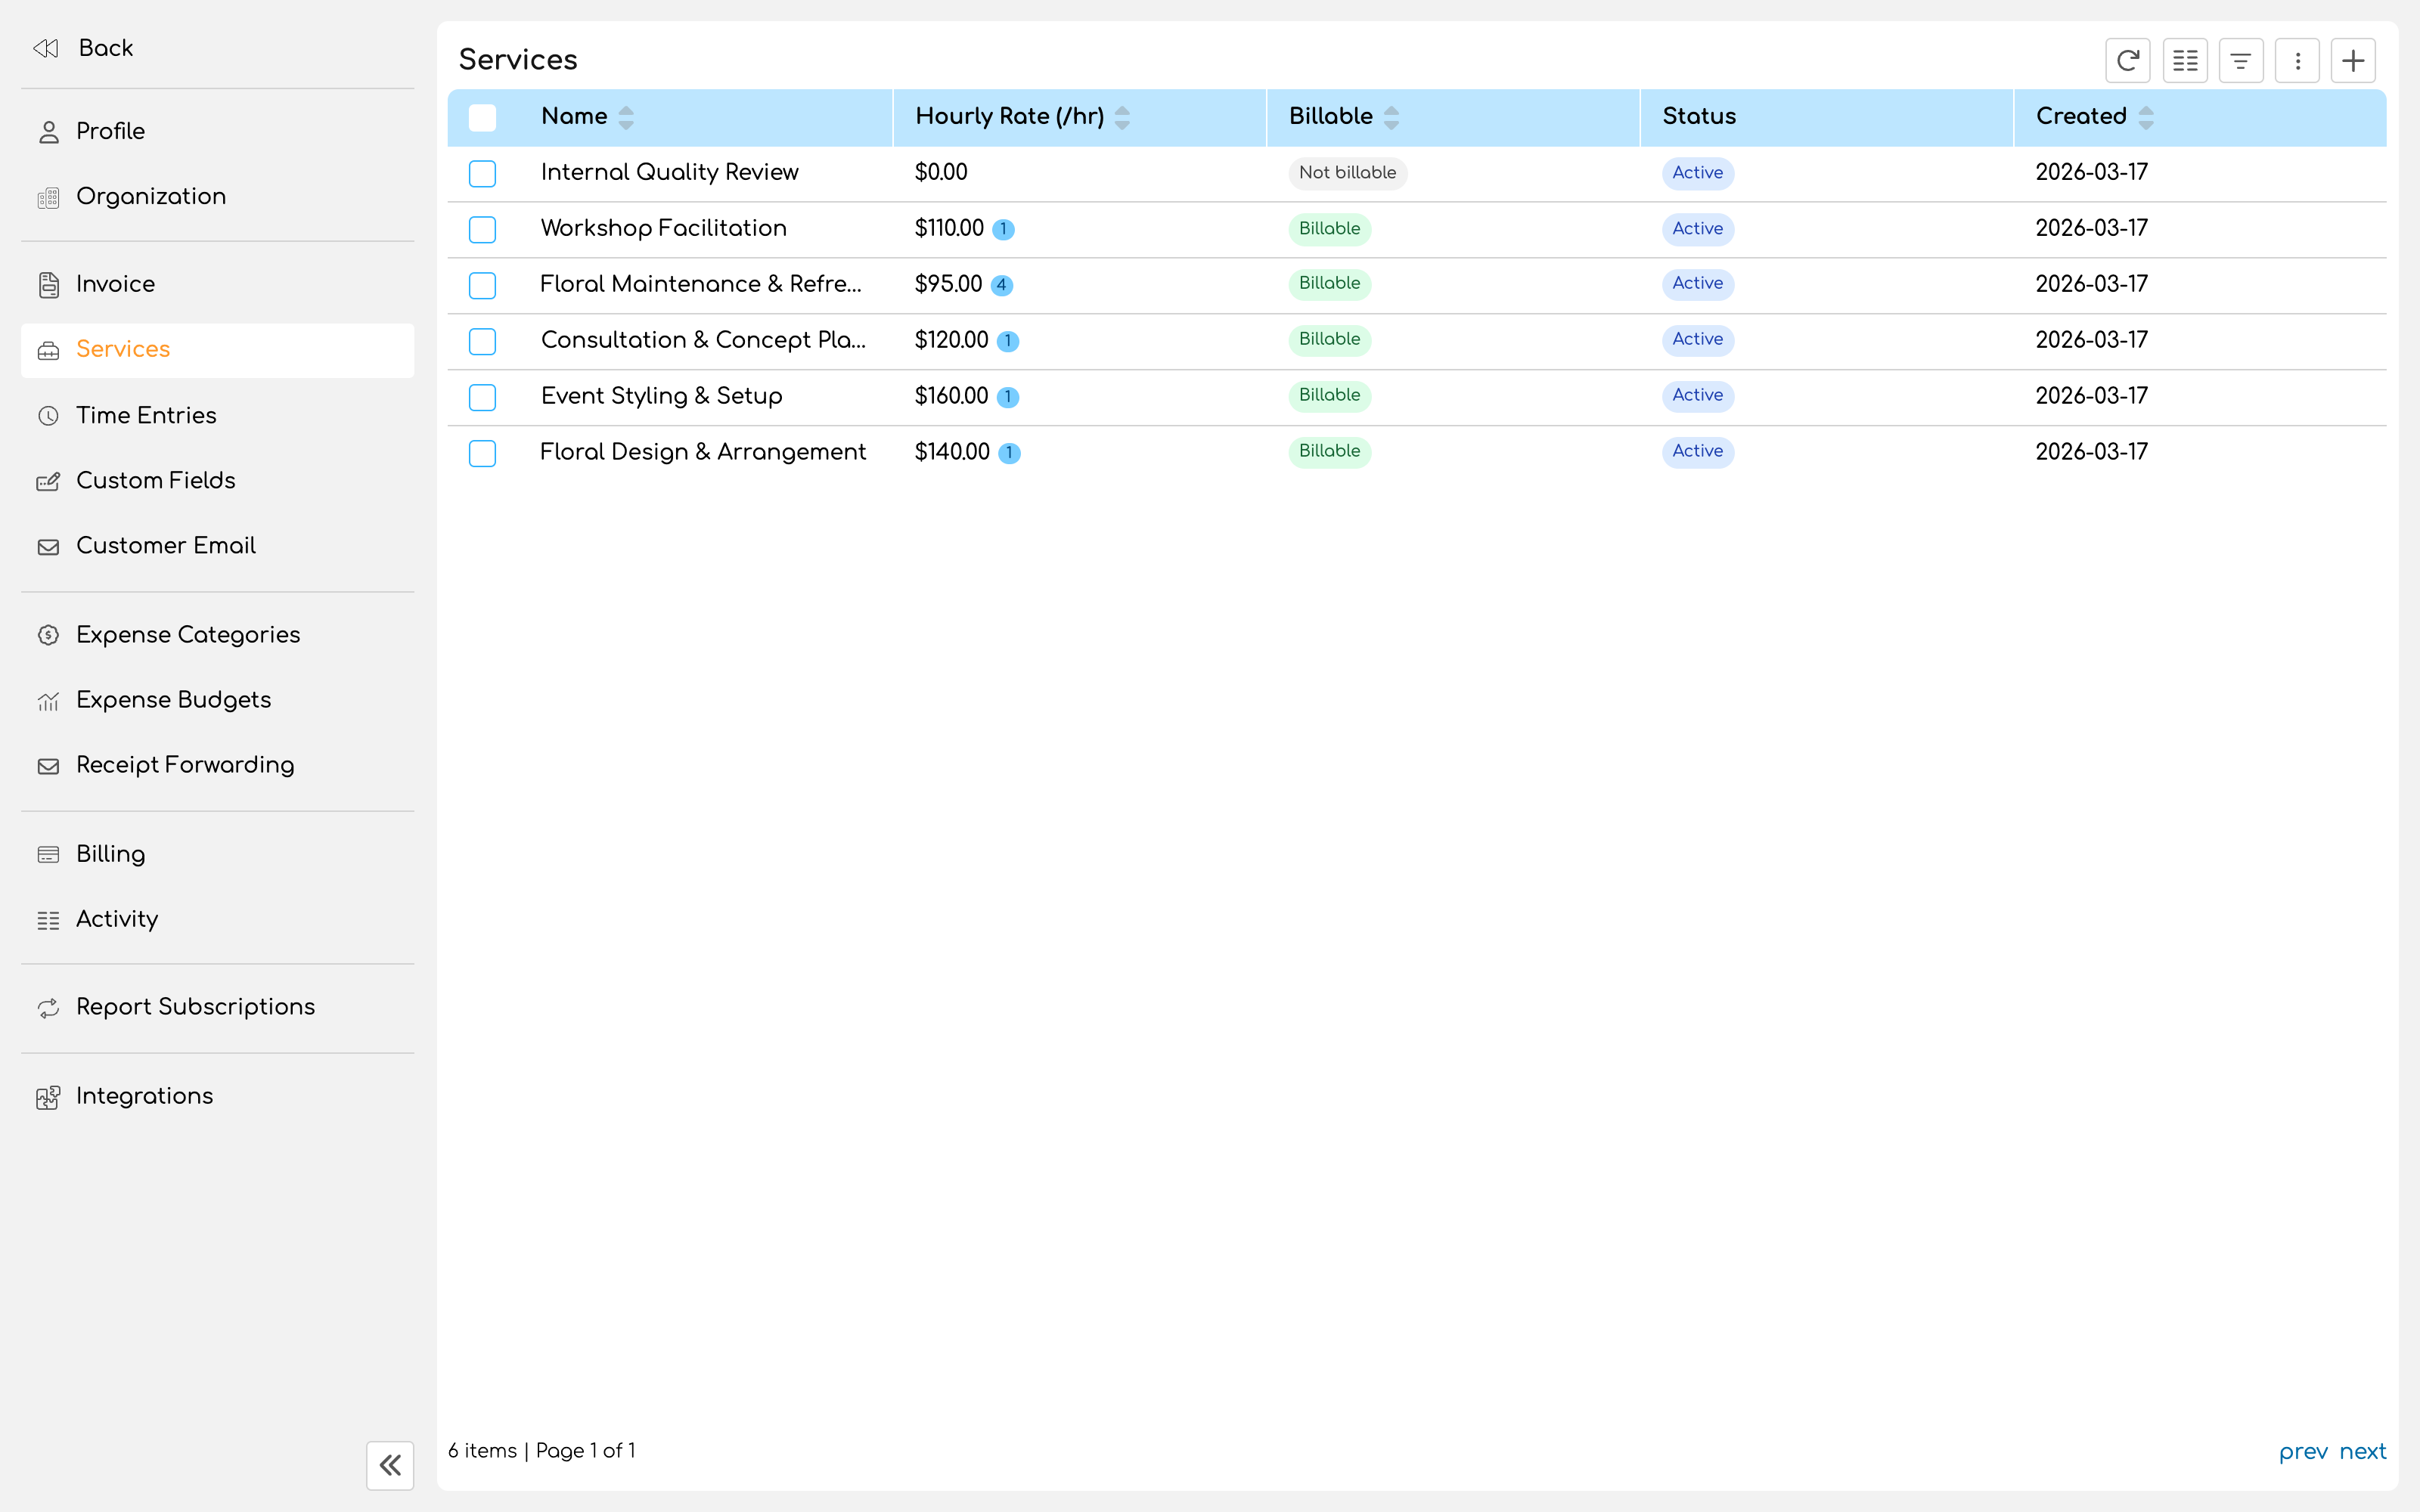This screenshot has width=2420, height=1512.
Task: Sort by Name column arrows
Action: click(x=626, y=117)
